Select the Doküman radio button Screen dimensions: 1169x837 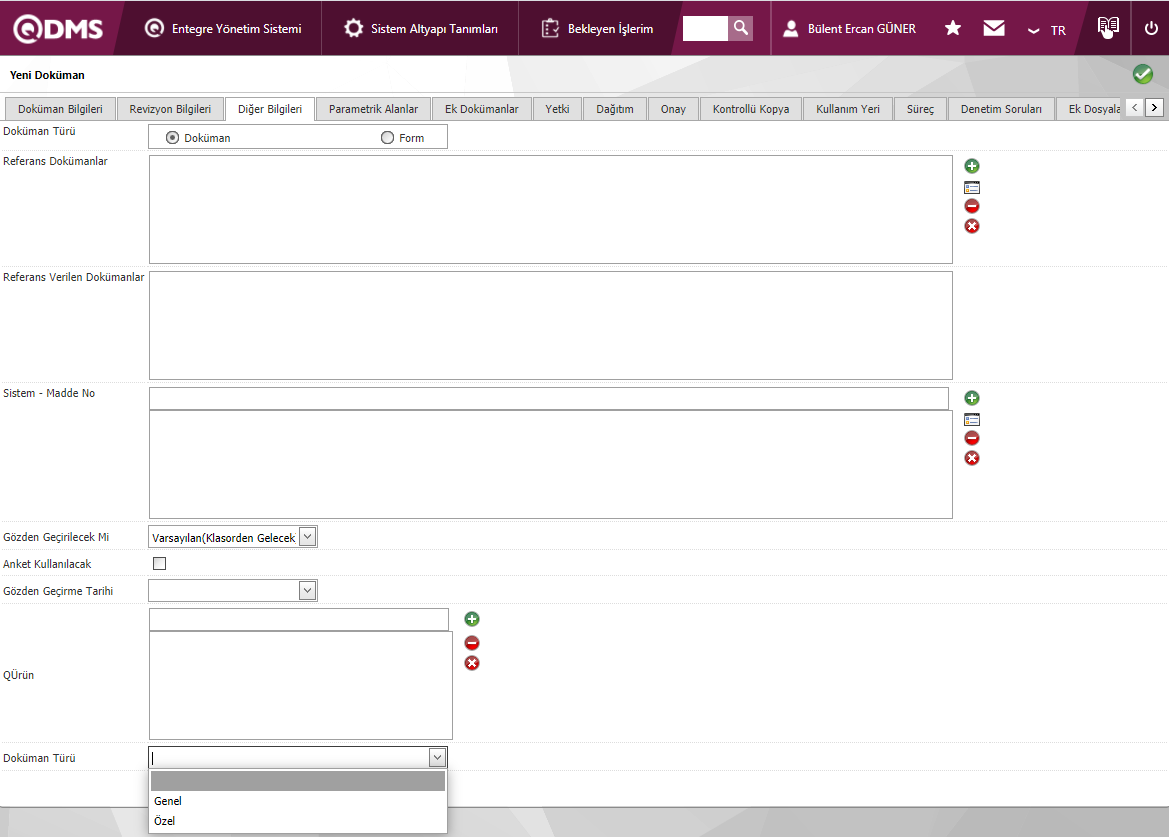(x=173, y=138)
